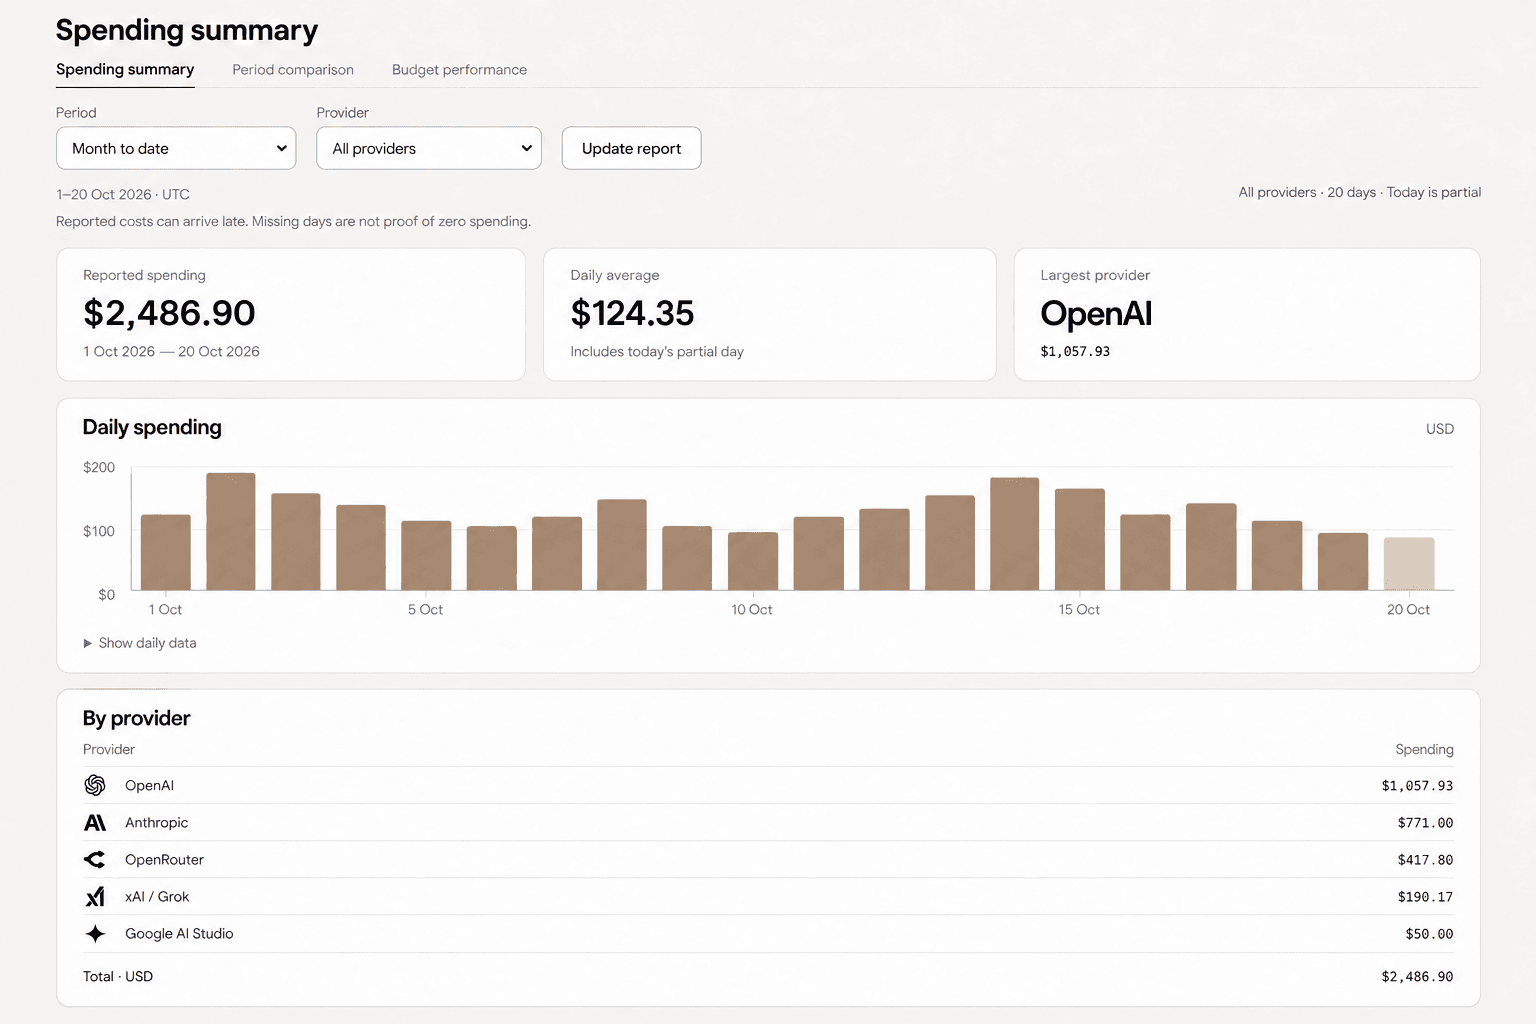Click the Total · USD footer label
This screenshot has height=1024, width=1536.
[118, 976]
